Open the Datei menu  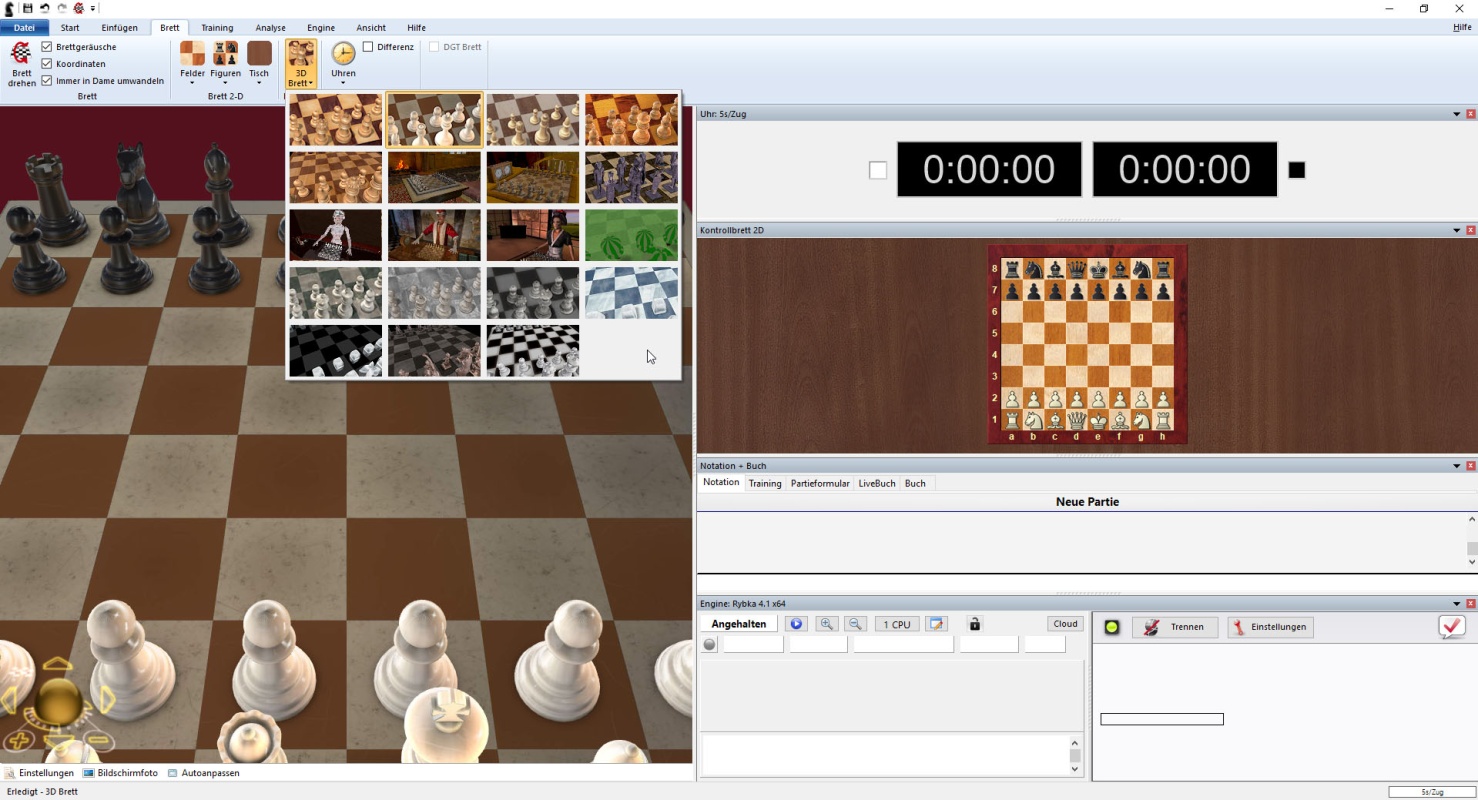[x=24, y=28]
